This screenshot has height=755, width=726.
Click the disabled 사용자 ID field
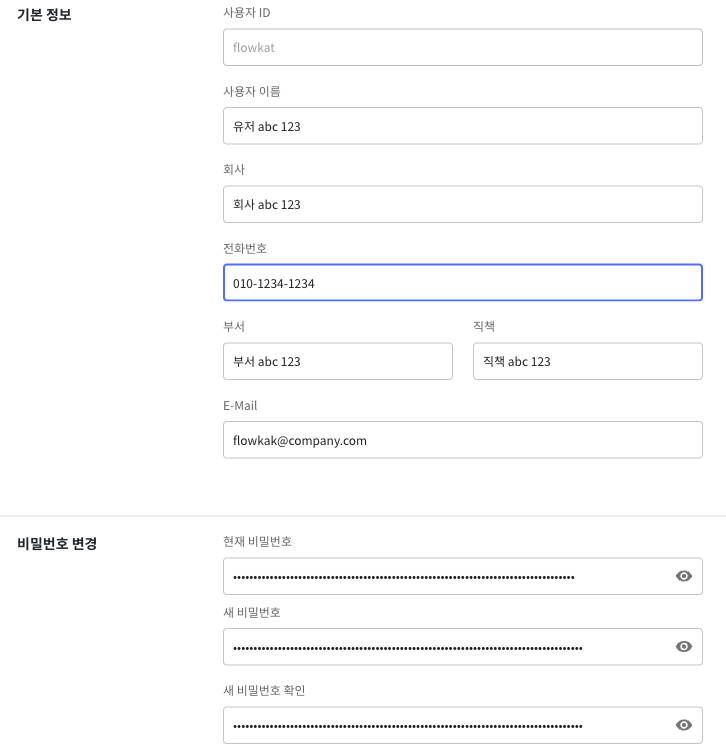click(x=462, y=48)
